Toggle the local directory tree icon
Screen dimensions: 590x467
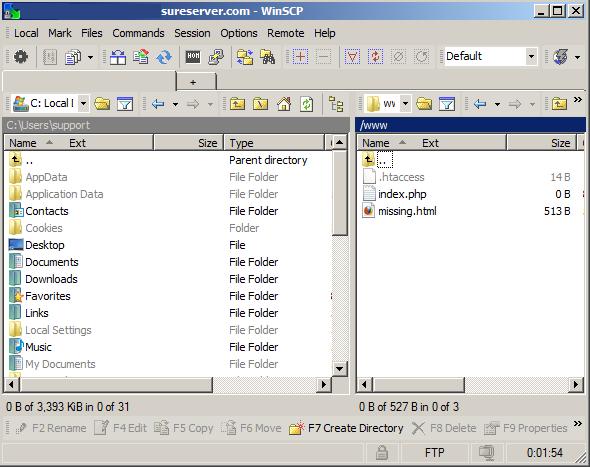(x=336, y=103)
